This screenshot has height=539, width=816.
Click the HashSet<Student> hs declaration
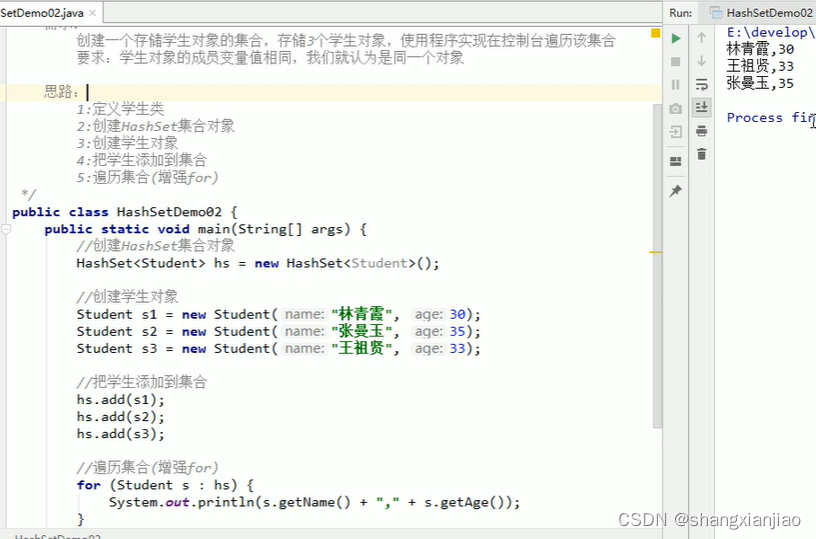coord(258,263)
